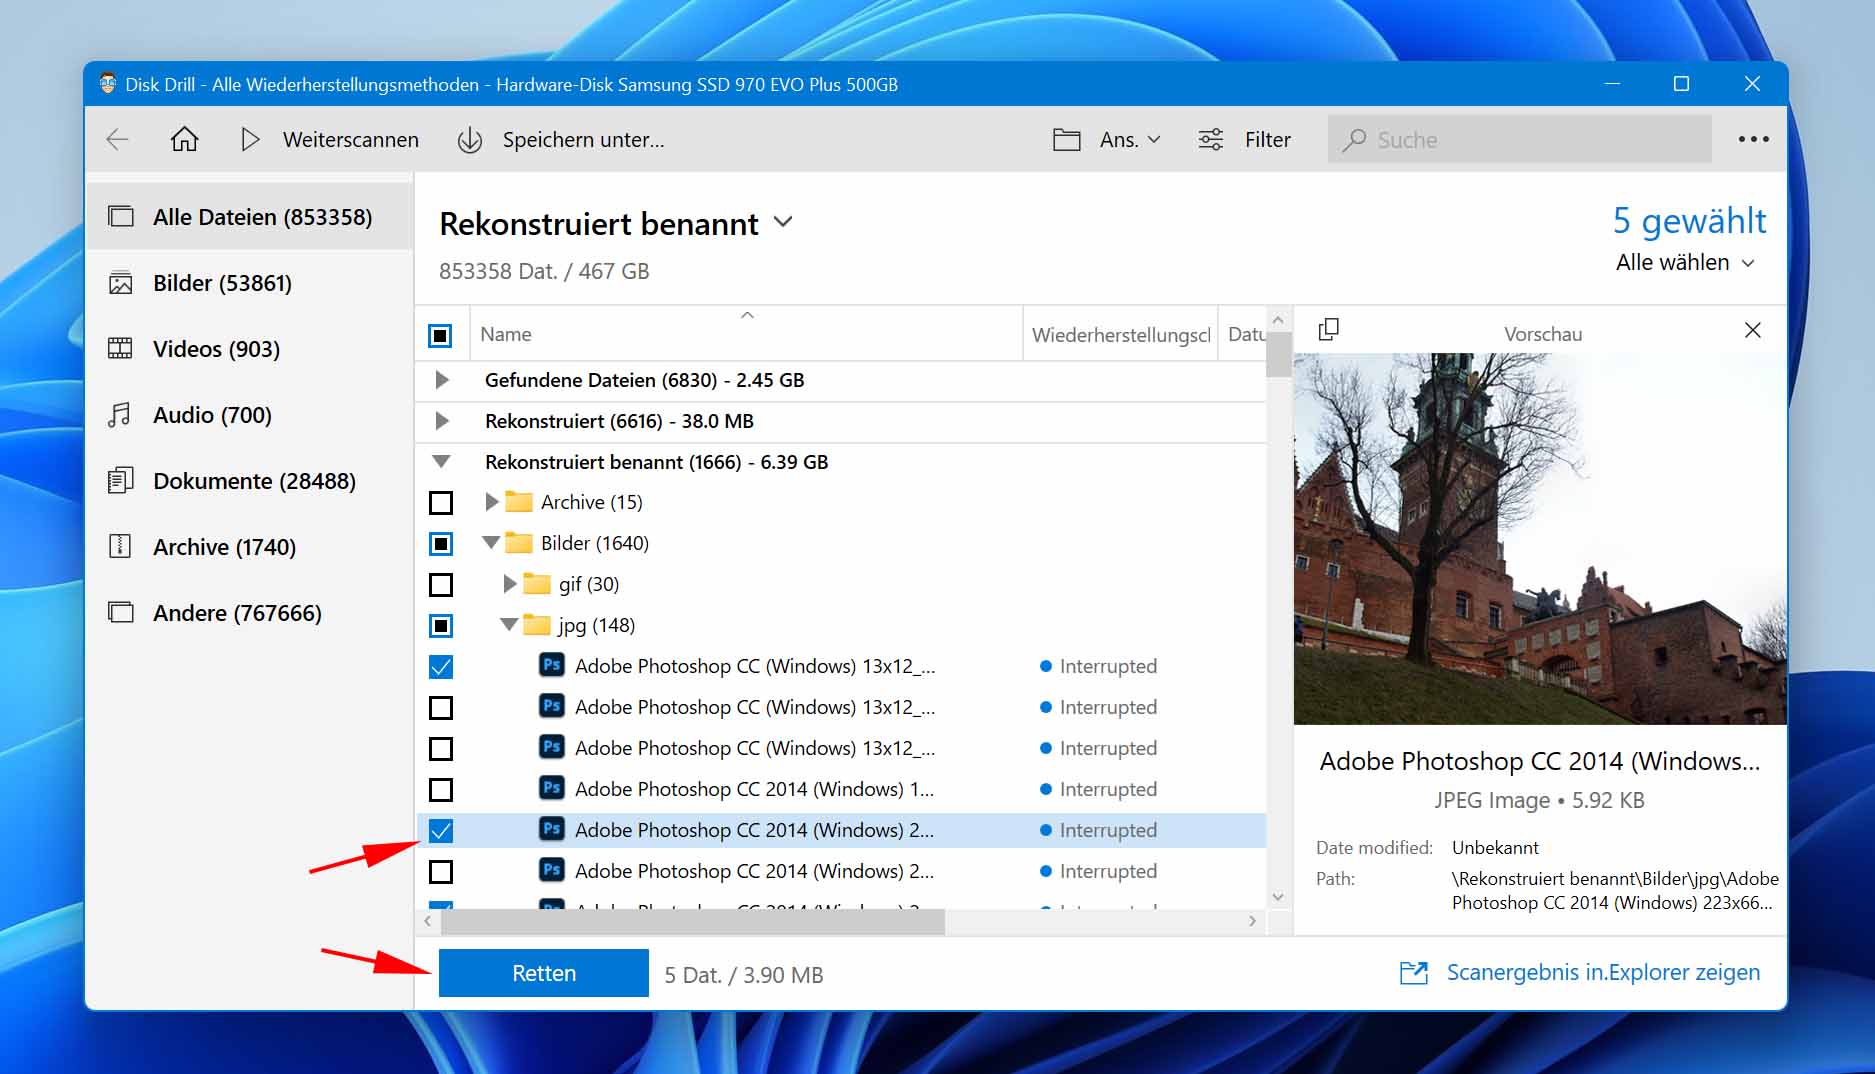Pop out the preview with copy icon
Viewport: 1875px width, 1074px height.
pyautogui.click(x=1328, y=330)
